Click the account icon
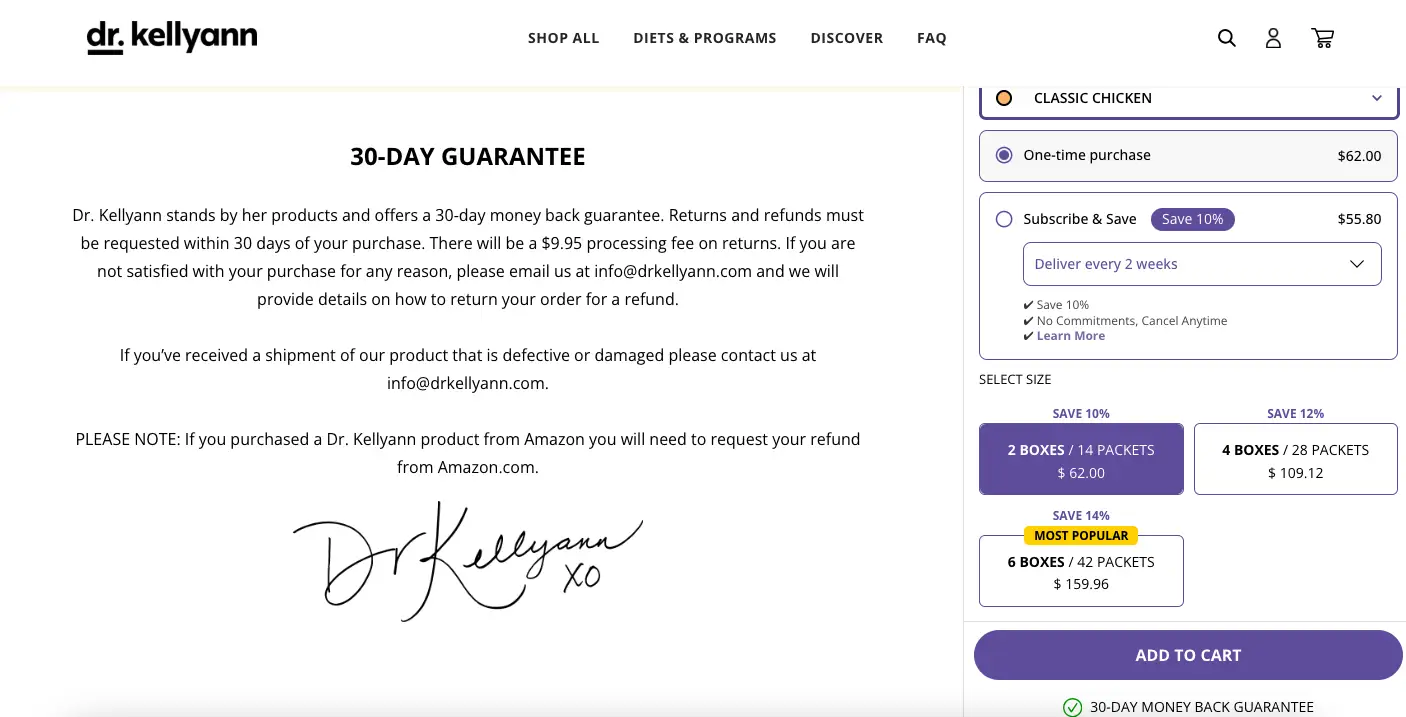The height and width of the screenshot is (717, 1406). (1273, 37)
